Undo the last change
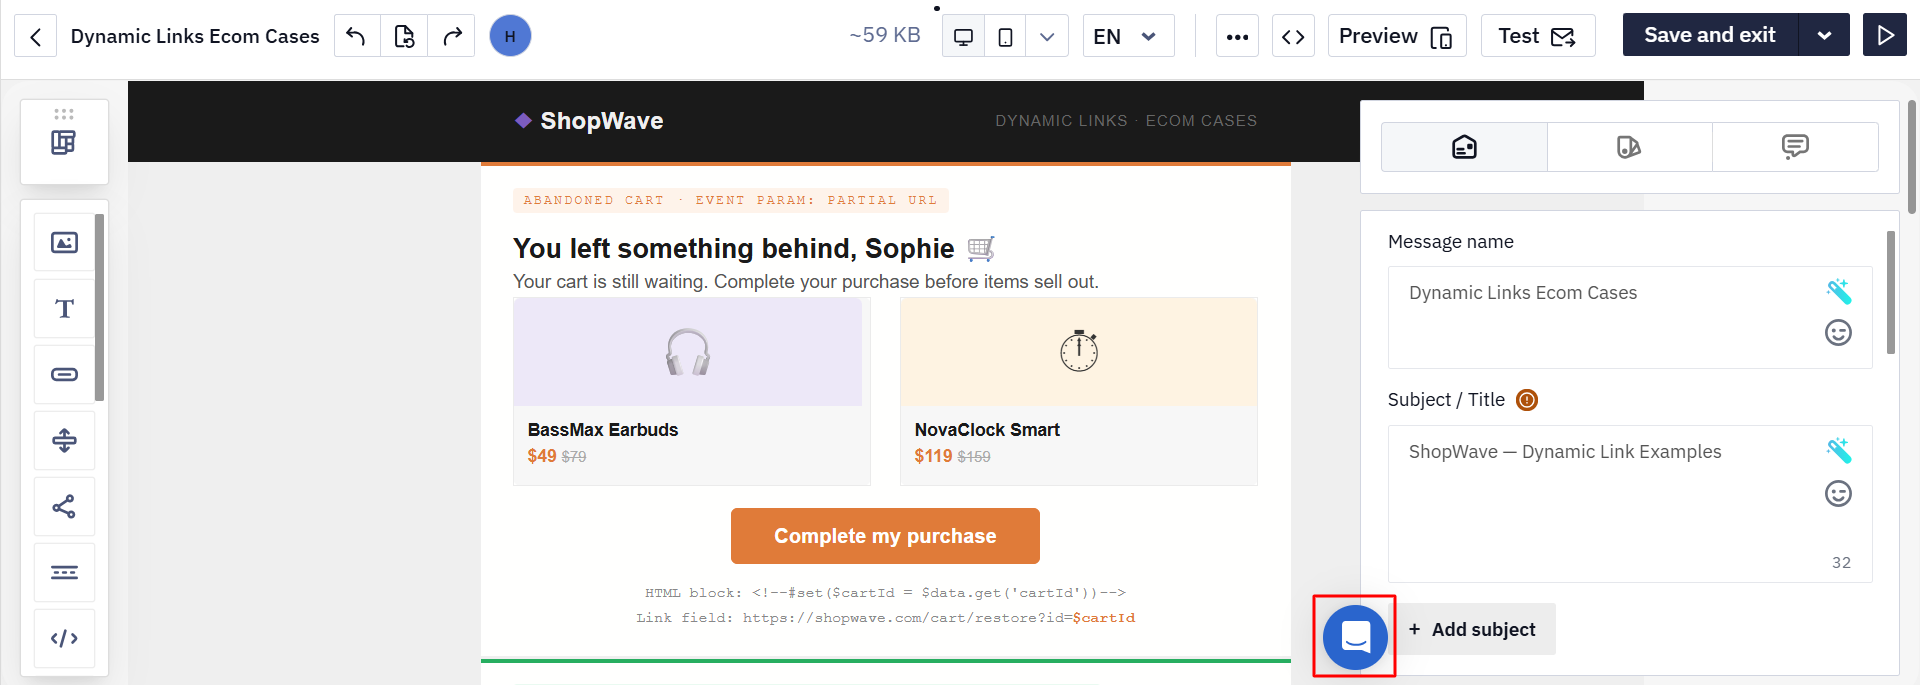The width and height of the screenshot is (1920, 685). pyautogui.click(x=357, y=37)
